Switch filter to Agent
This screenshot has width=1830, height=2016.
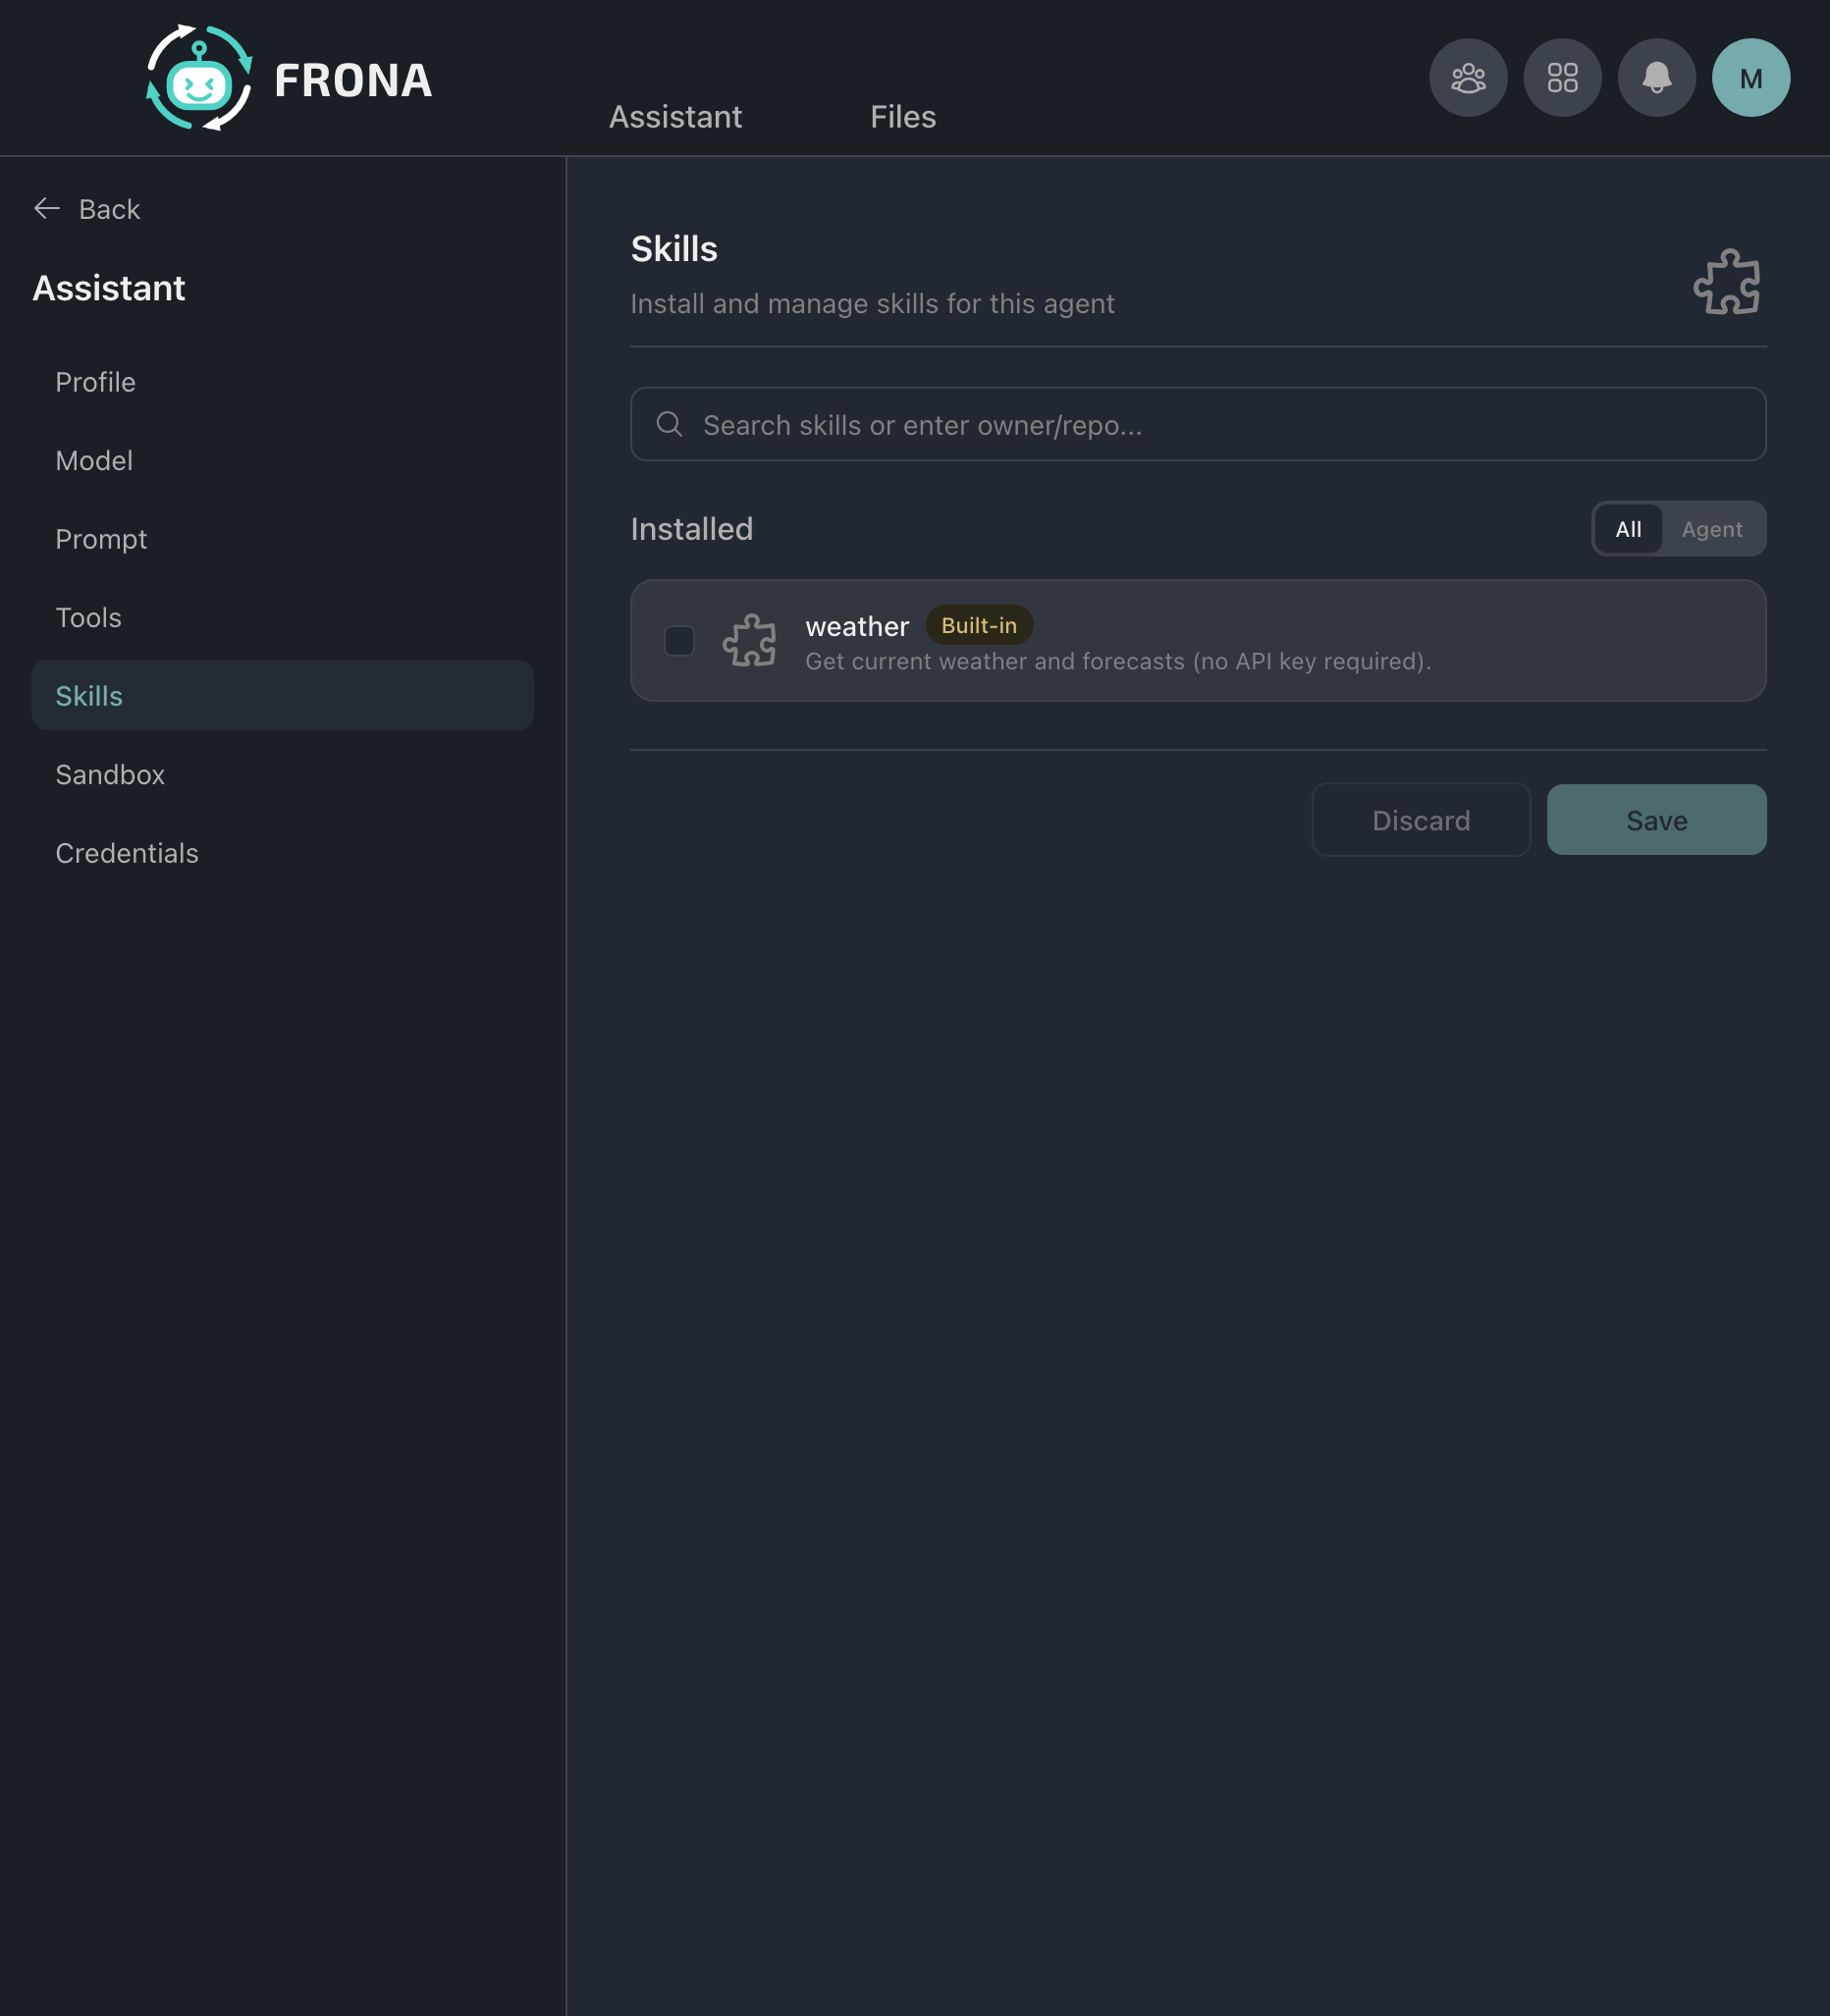(x=1711, y=529)
